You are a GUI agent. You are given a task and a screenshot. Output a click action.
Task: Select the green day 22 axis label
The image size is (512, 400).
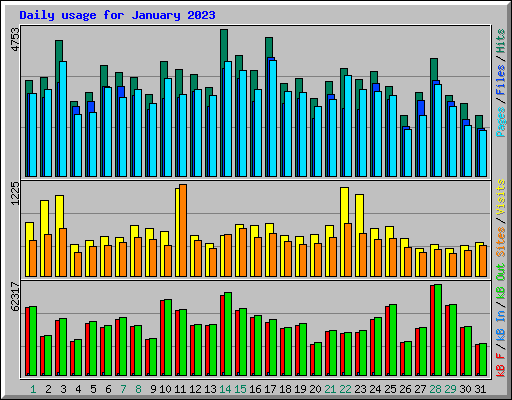[x=345, y=389]
